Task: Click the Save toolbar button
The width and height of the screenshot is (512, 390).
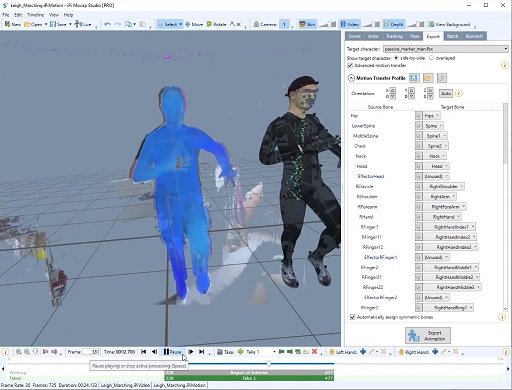Action: pos(58,24)
